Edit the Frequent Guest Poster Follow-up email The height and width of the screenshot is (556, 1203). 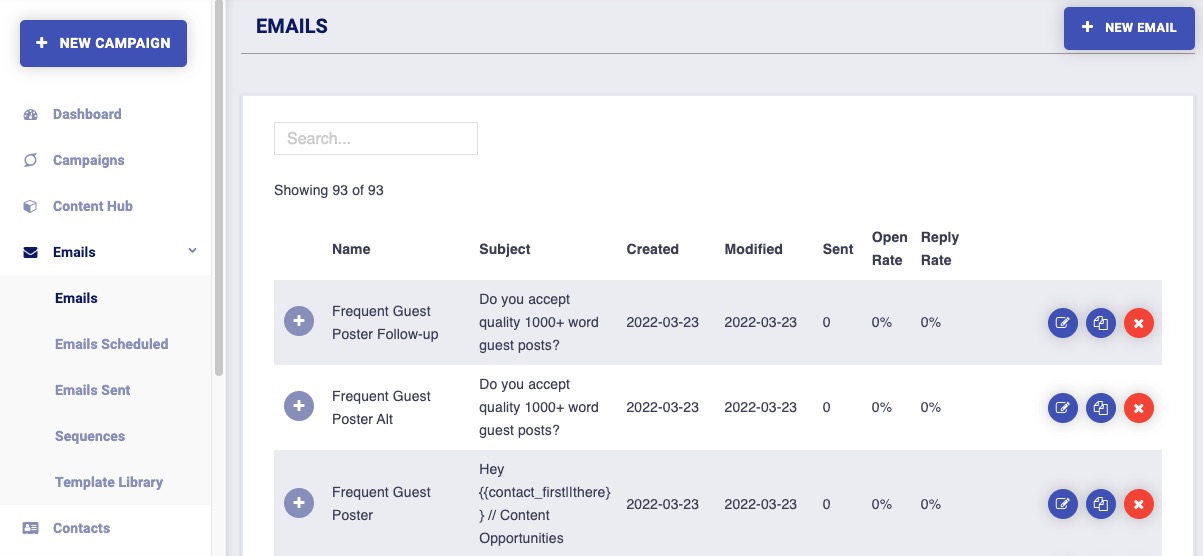coord(1063,323)
